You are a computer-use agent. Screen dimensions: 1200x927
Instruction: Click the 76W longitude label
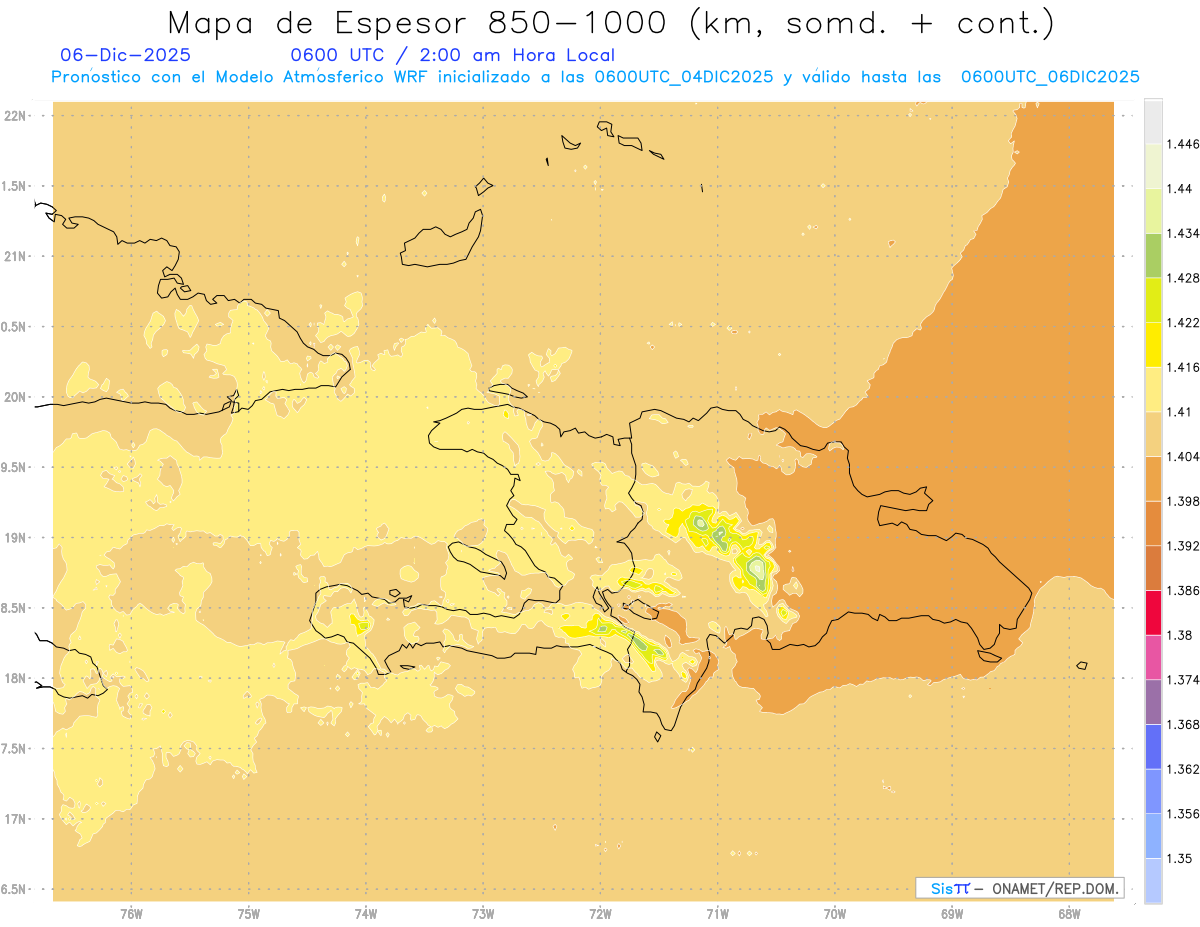pos(131,913)
